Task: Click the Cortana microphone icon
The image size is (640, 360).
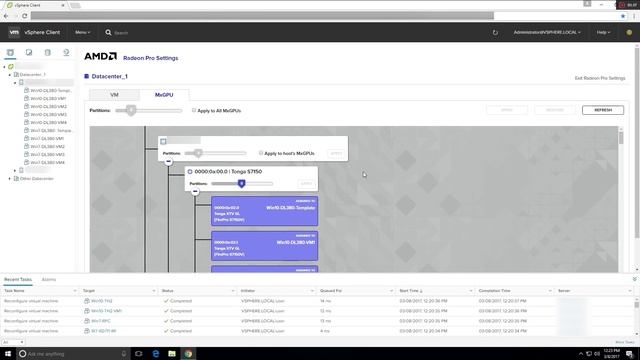Action: click(x=124, y=353)
